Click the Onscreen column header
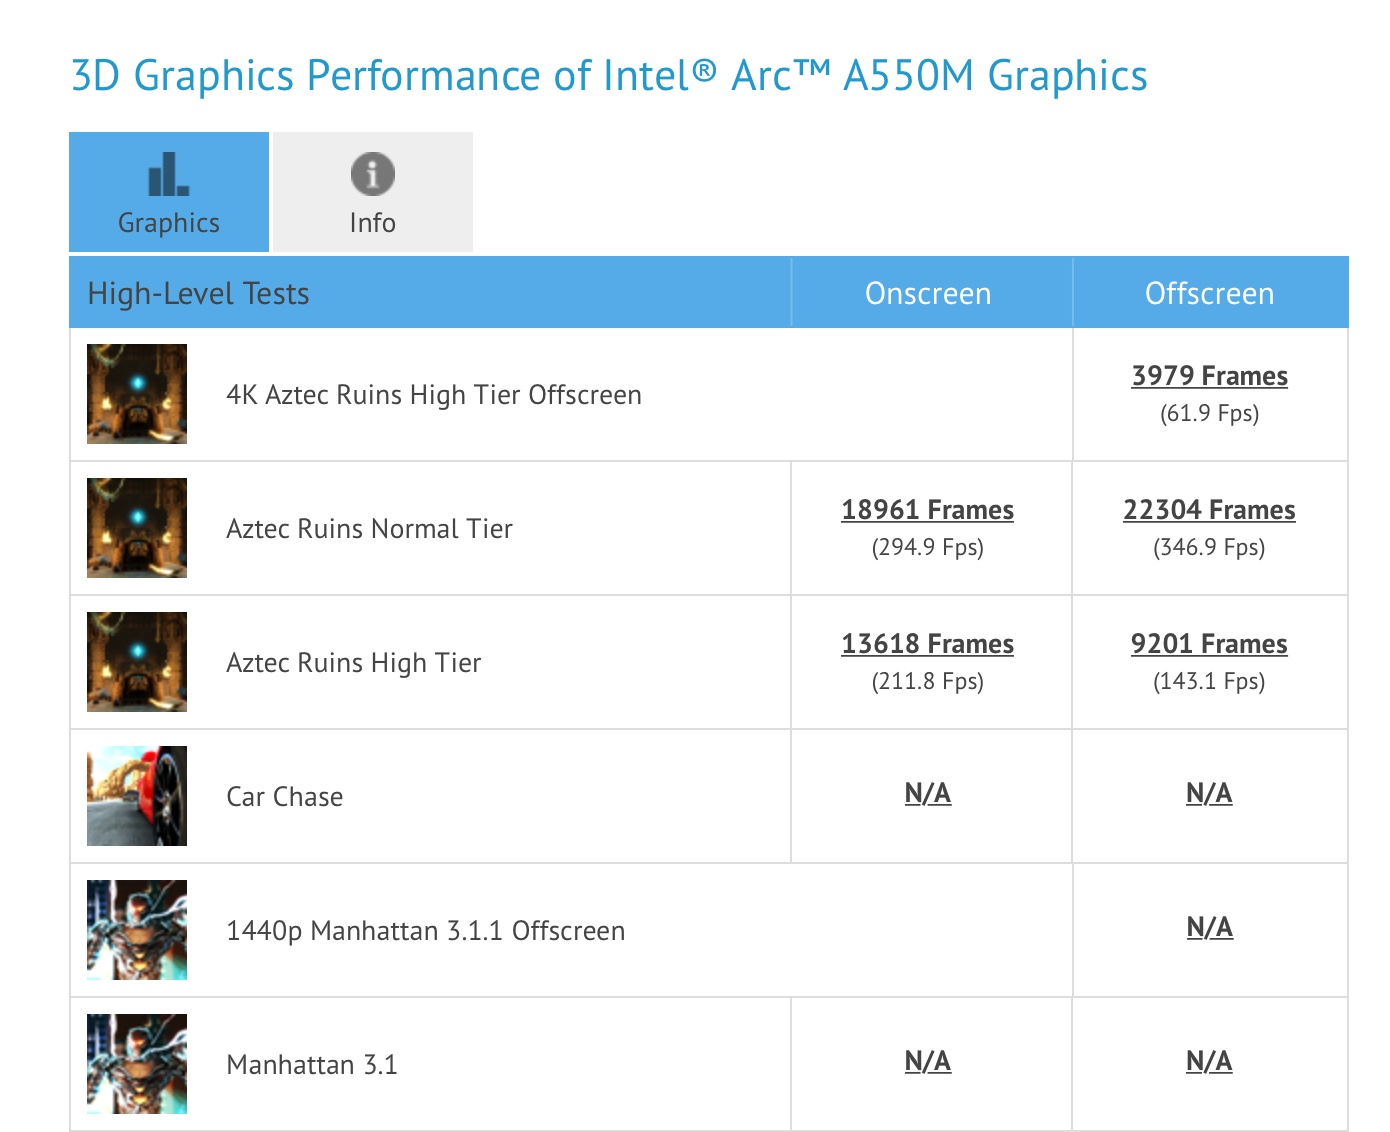This screenshot has width=1390, height=1132. pos(927,293)
